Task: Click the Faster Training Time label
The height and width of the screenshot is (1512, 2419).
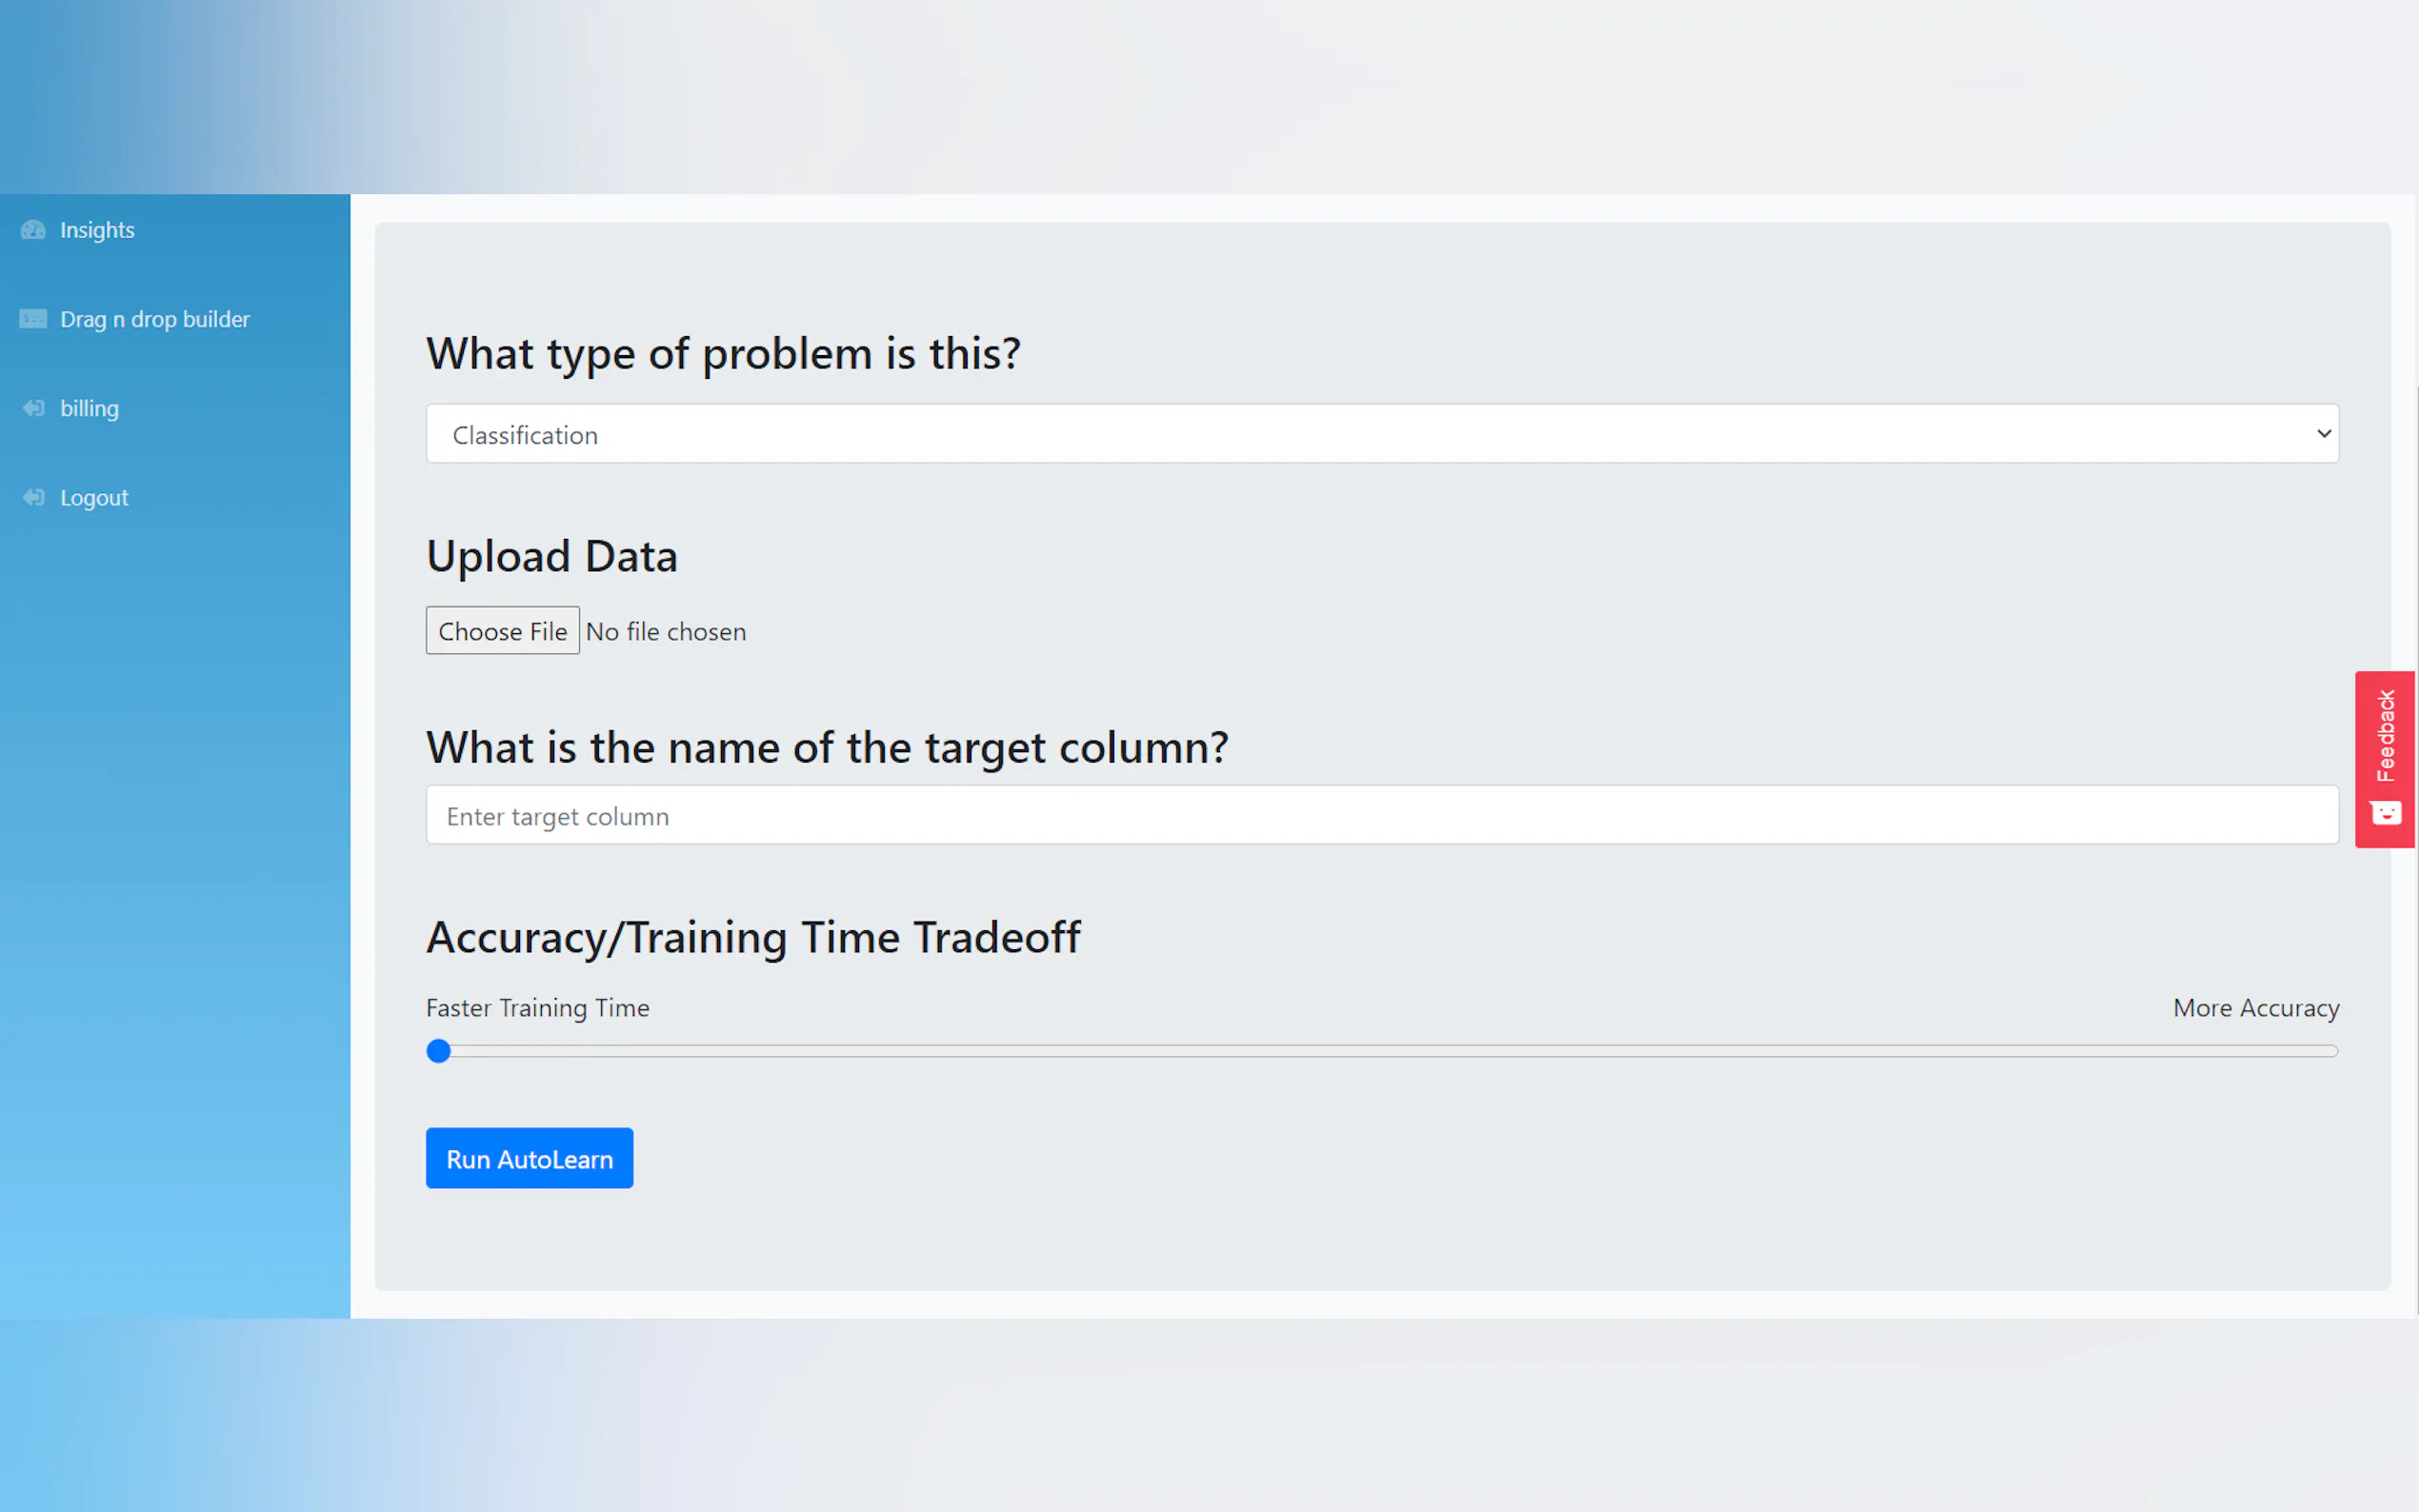Action: pos(537,1008)
